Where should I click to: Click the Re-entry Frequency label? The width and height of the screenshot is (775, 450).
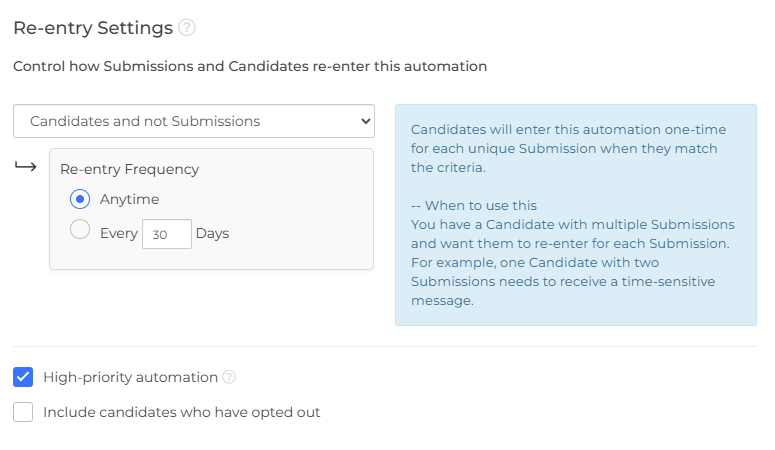tap(129, 169)
